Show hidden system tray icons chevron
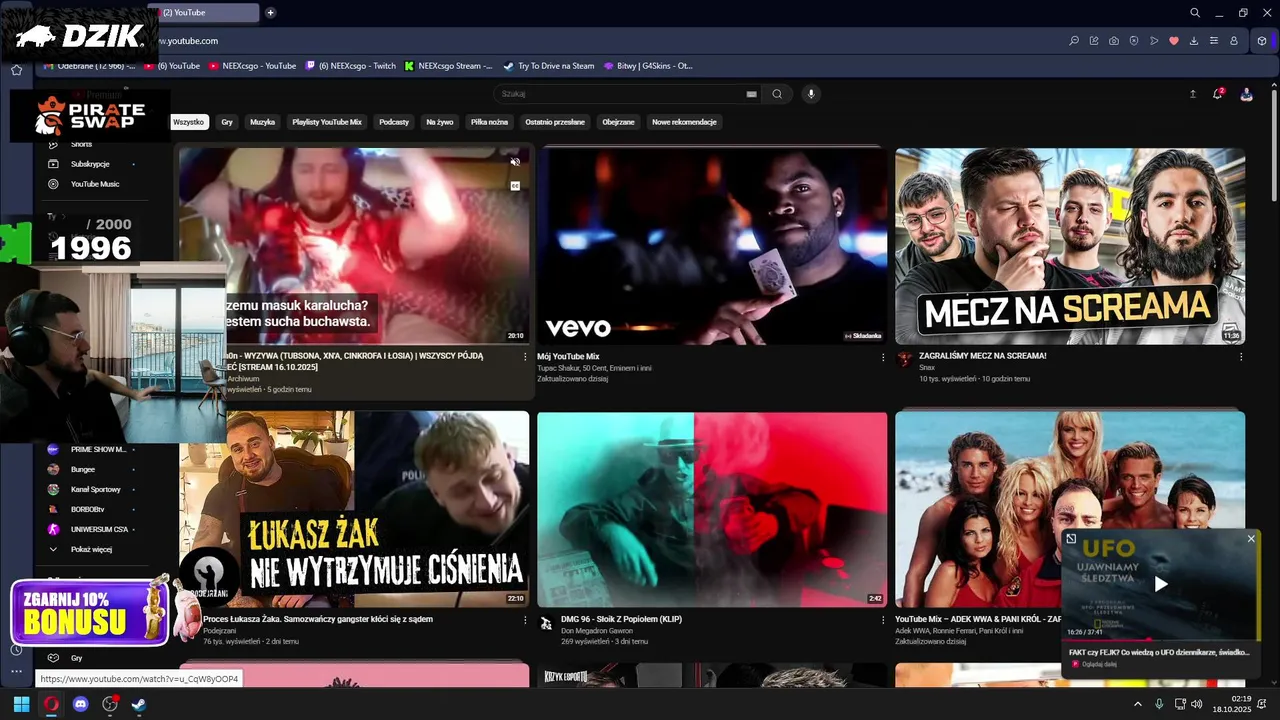The image size is (1280, 720). pos(1137,704)
